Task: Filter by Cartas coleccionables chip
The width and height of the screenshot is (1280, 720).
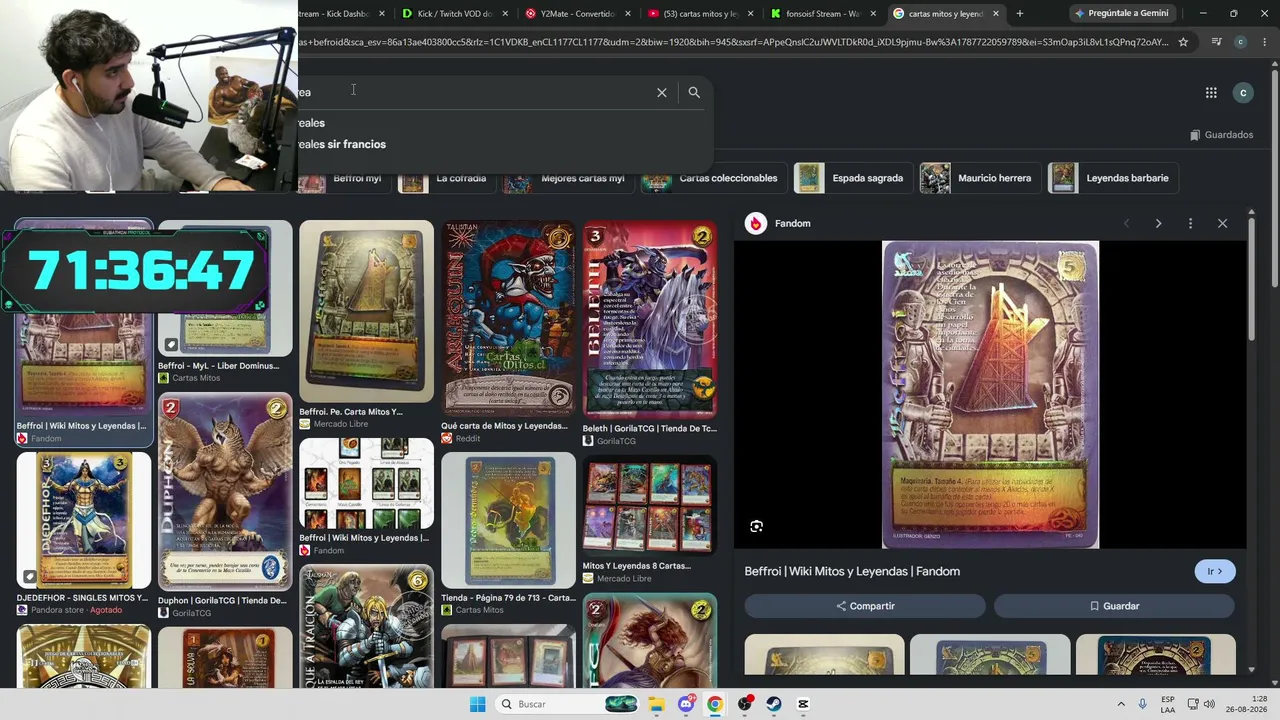Action: tap(713, 179)
